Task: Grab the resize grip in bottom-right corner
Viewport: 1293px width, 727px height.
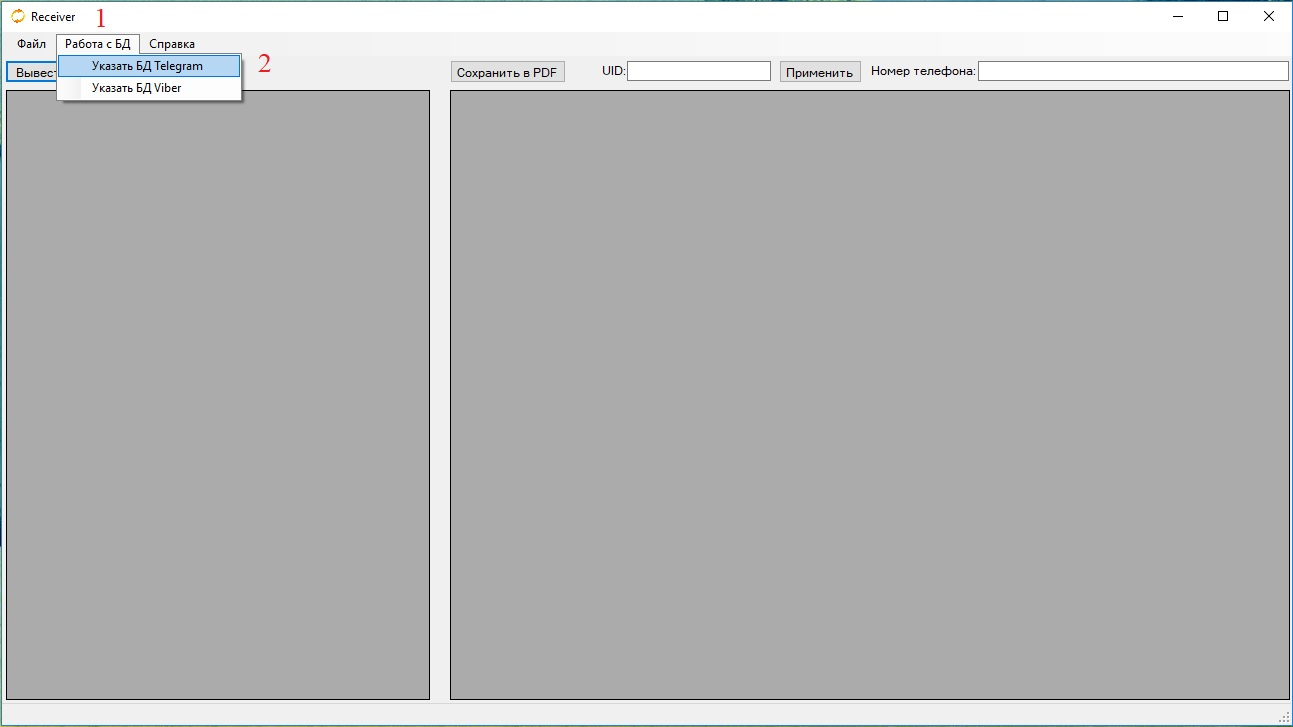Action: 1285,719
